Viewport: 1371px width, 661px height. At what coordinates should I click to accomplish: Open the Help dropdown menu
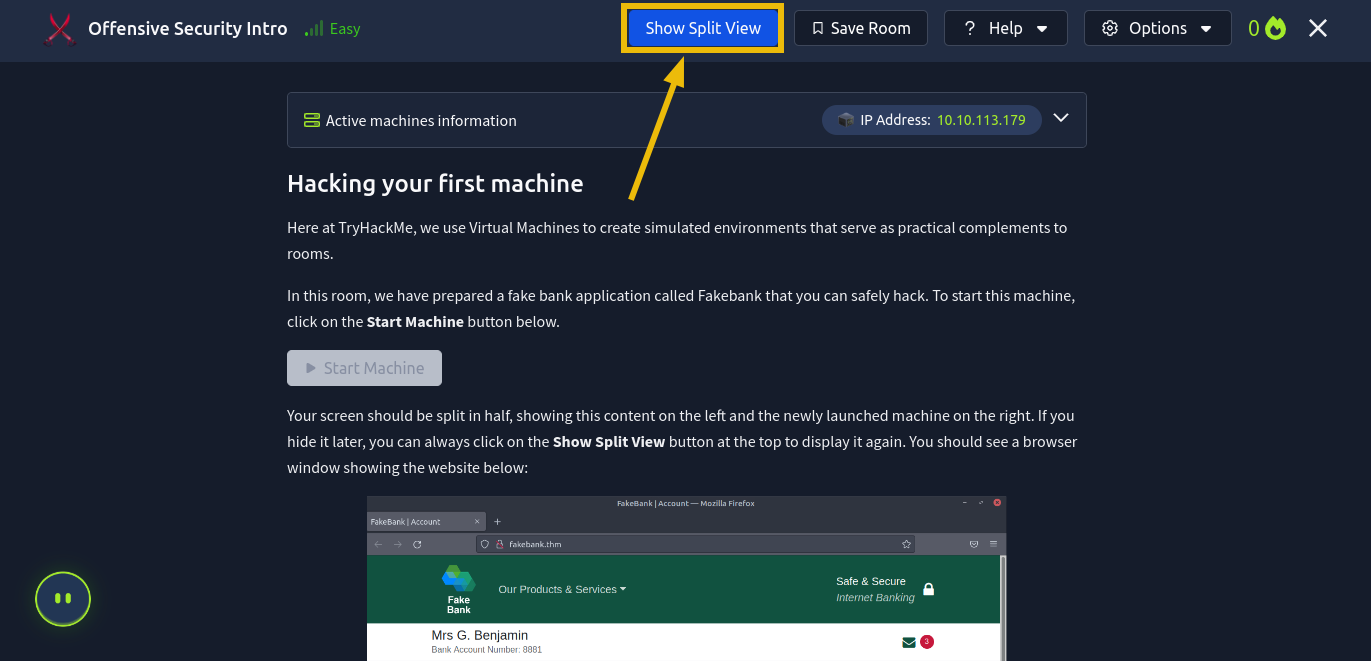tap(1005, 28)
